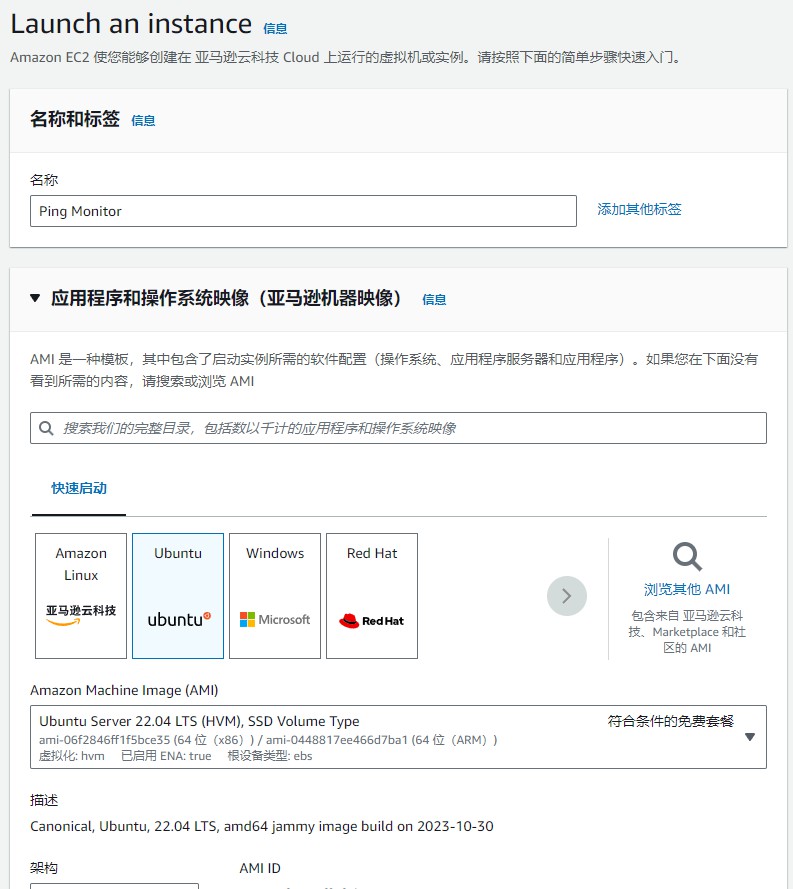
Task: Click the 亚马逊云科技 logo in Amazon Linux card
Action: (x=81, y=615)
